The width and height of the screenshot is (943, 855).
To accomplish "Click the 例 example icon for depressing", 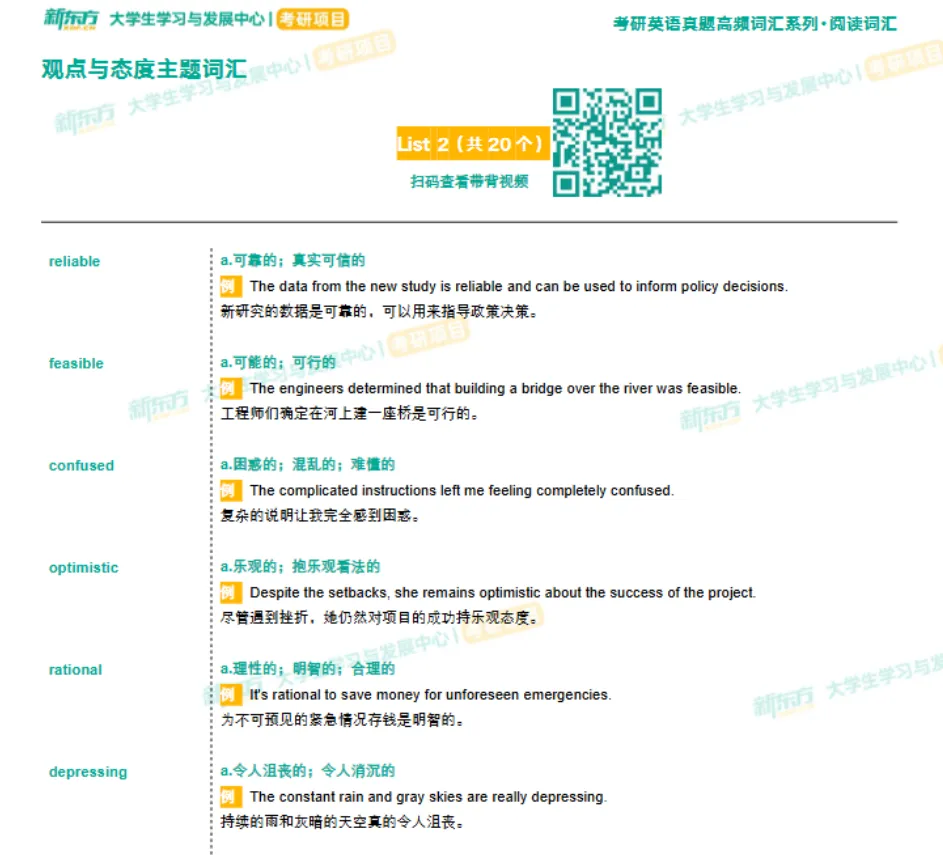I will 231,797.
